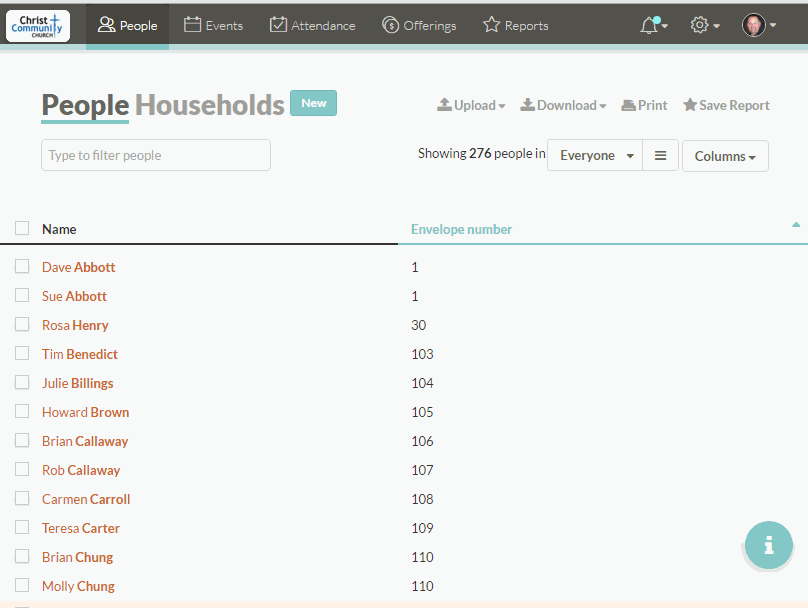
Task: Click the round info help button
Action: 768,545
